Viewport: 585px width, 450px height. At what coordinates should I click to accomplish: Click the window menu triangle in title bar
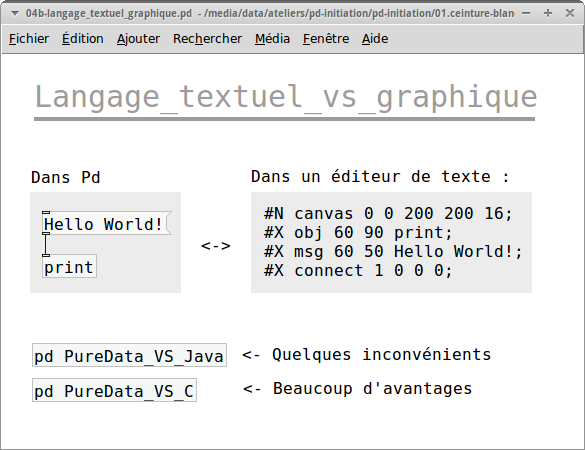(15, 14)
